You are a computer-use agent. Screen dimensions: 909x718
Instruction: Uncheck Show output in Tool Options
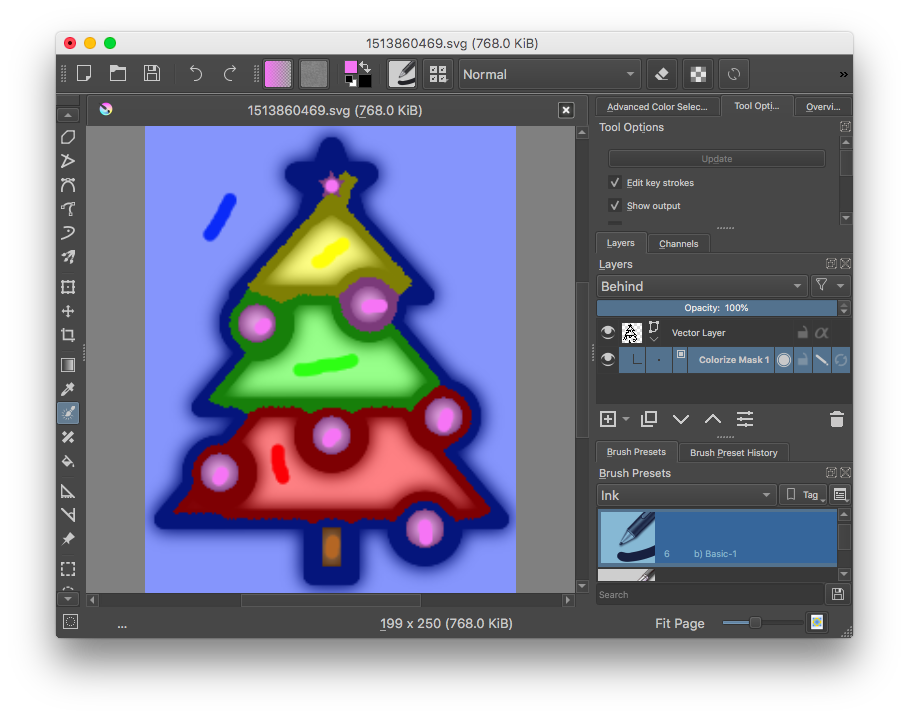click(613, 205)
